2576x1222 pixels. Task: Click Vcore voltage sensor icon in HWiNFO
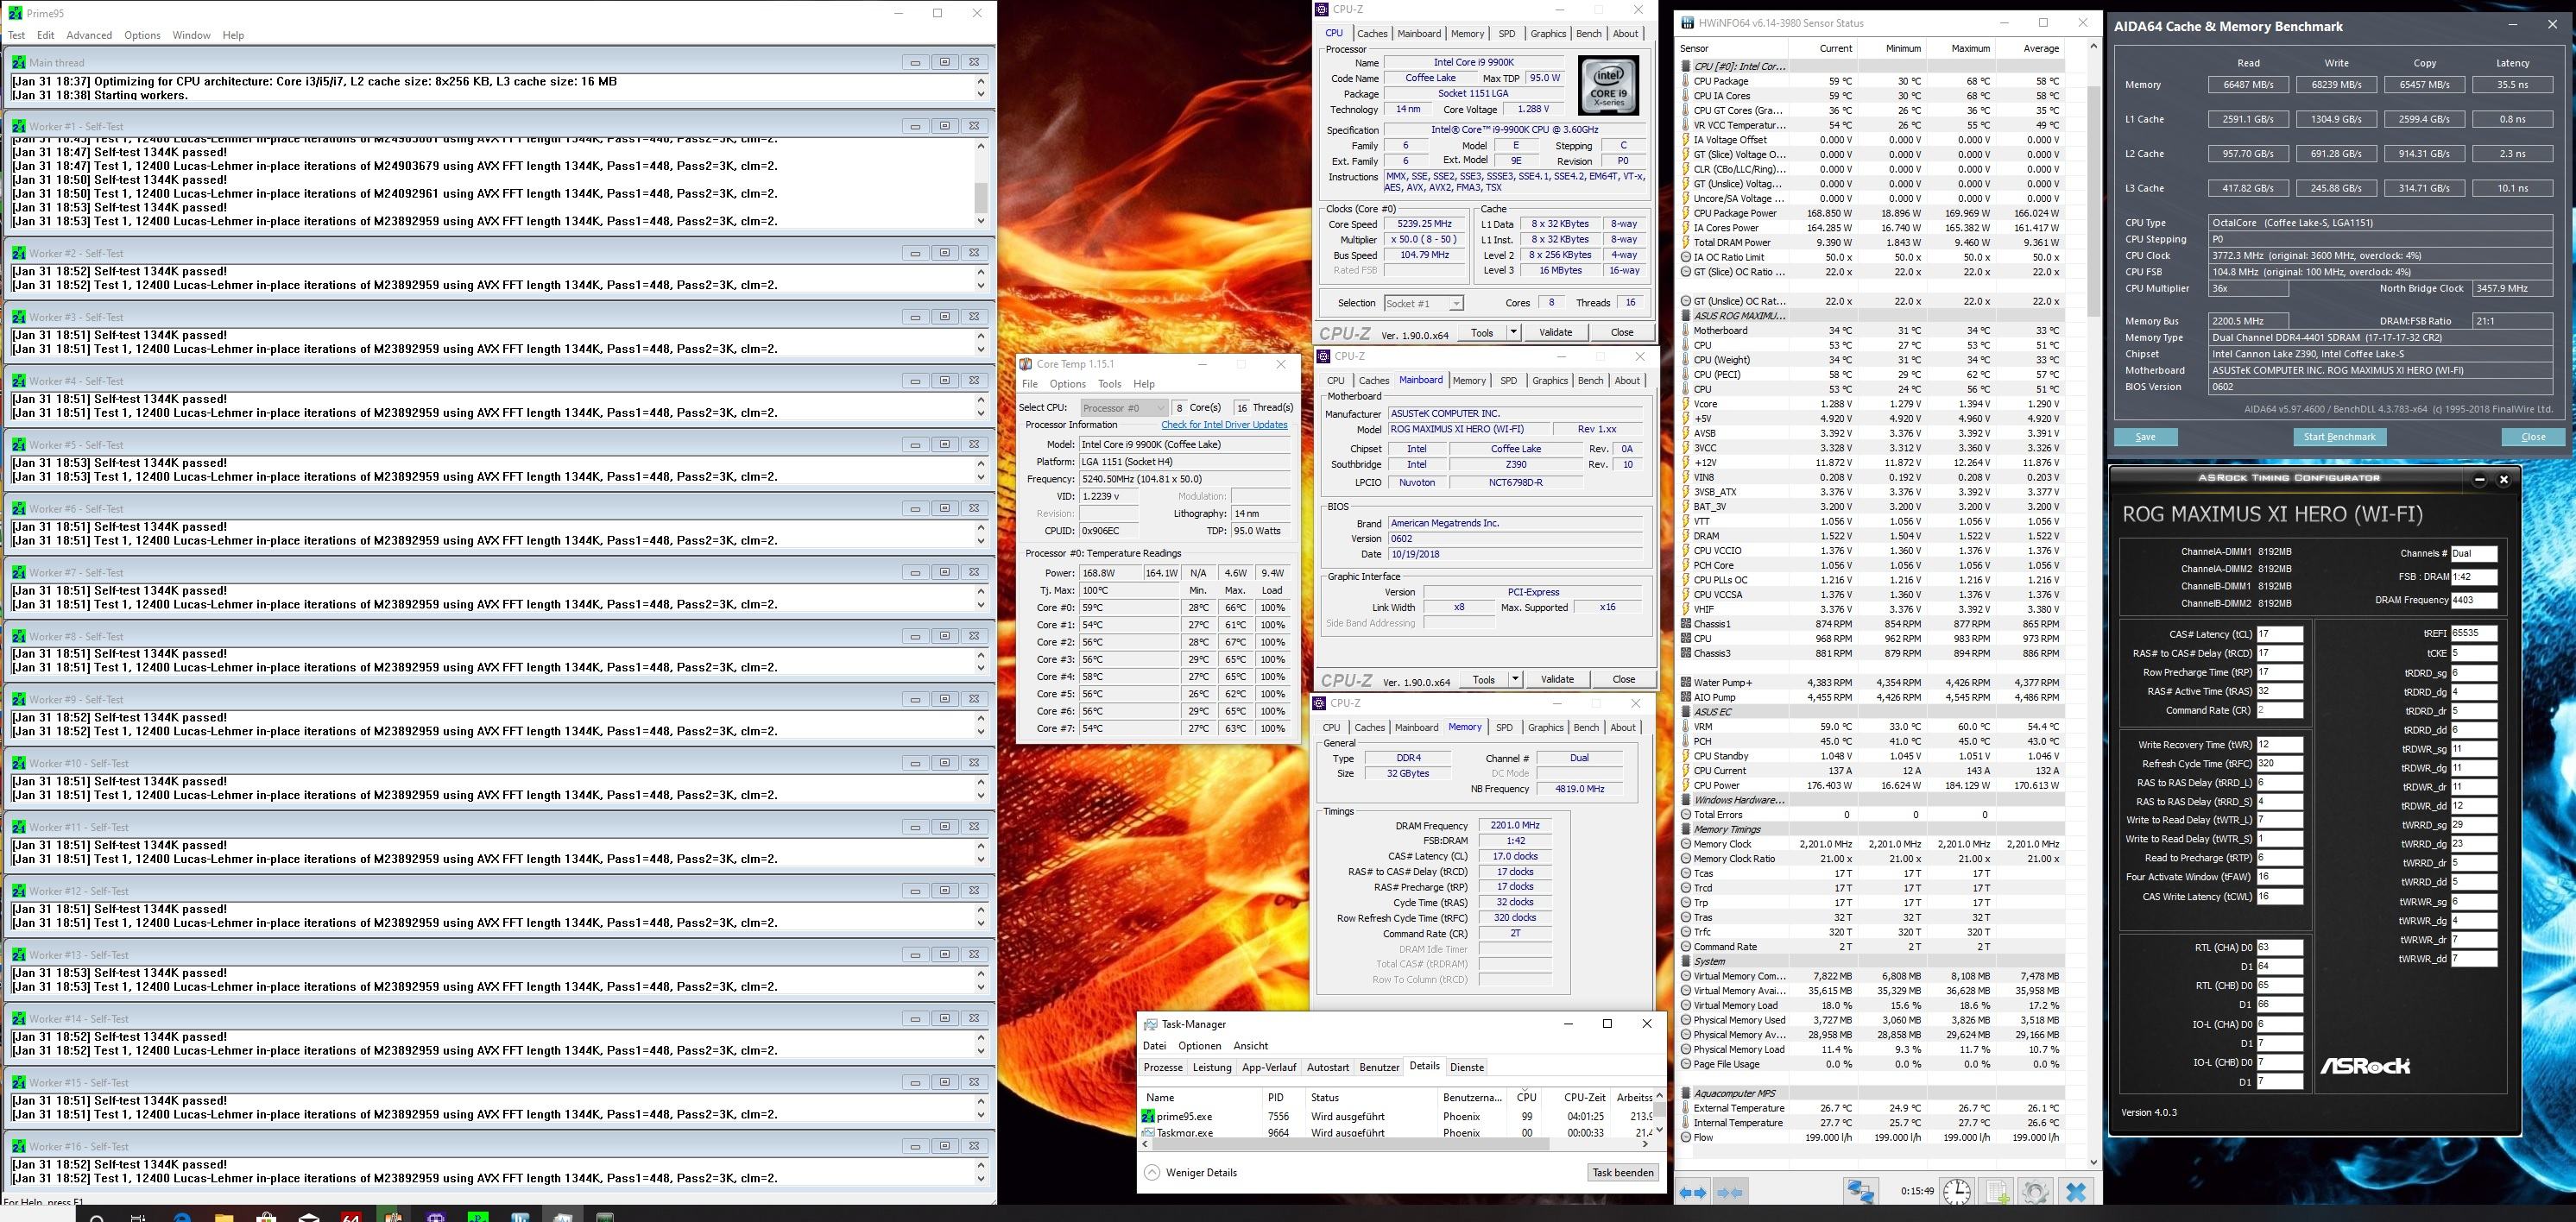click(x=1686, y=404)
